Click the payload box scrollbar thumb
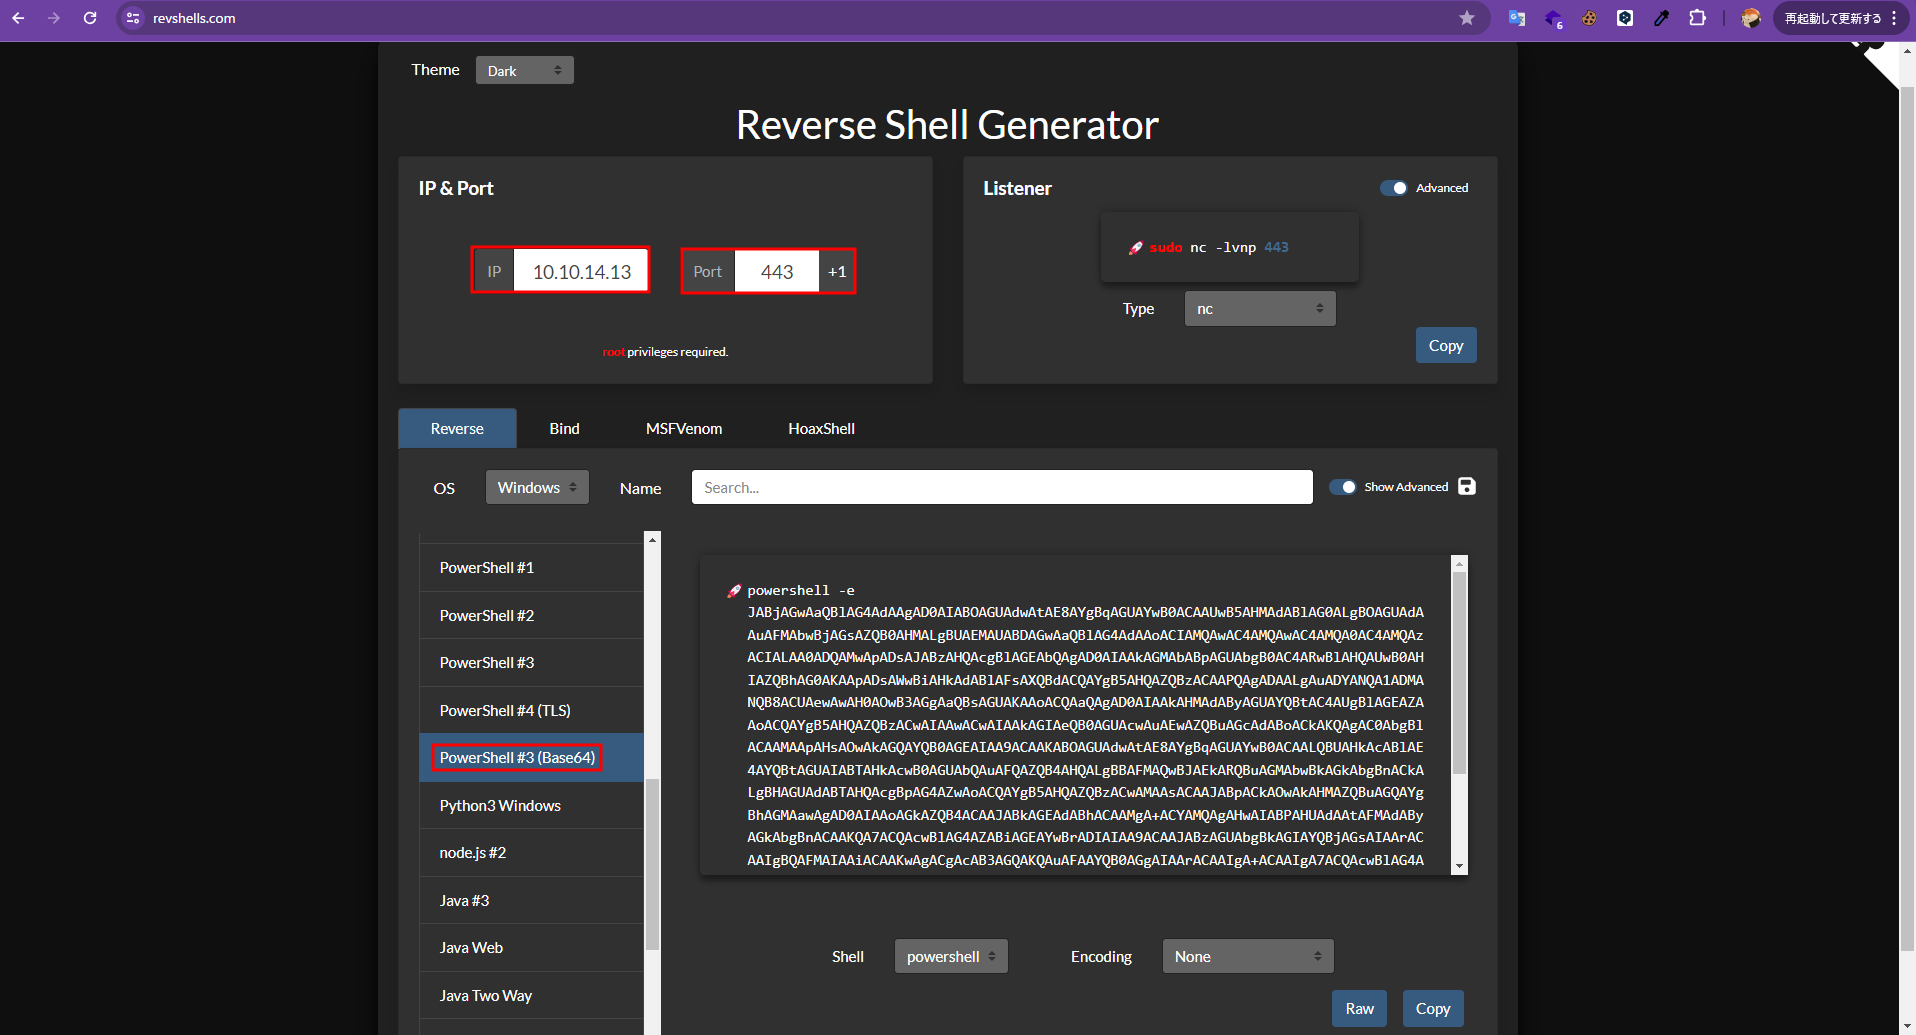Image resolution: width=1916 pixels, height=1035 pixels. [x=1459, y=672]
